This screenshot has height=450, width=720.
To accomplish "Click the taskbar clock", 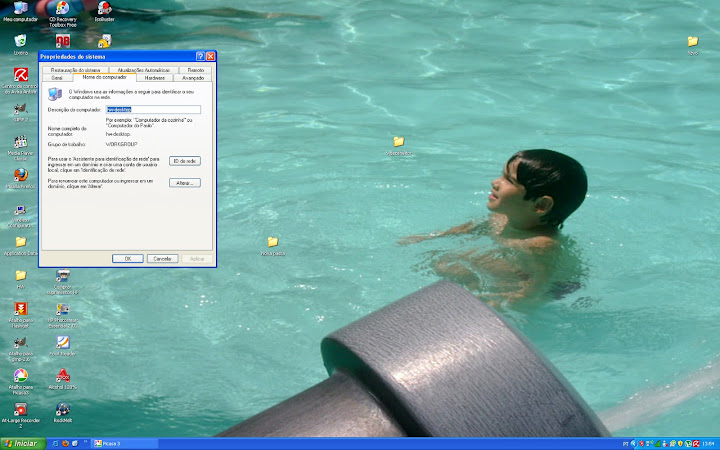I will pos(708,444).
